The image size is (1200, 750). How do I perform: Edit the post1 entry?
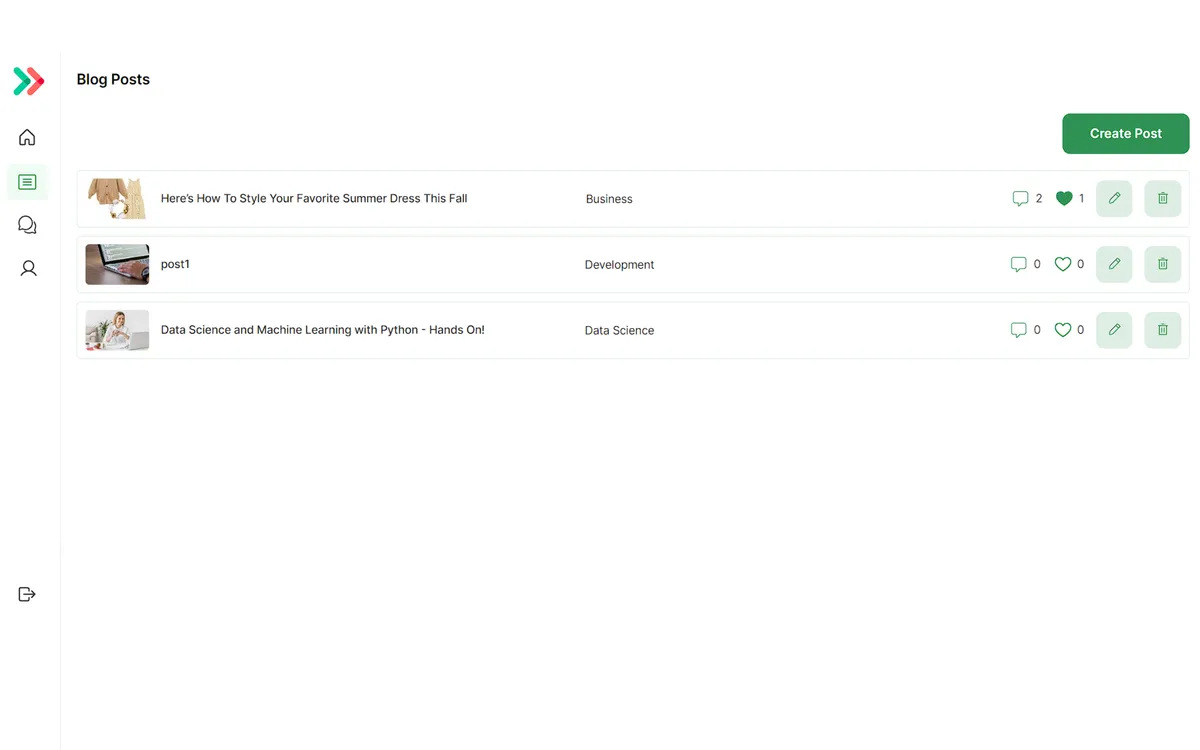(1114, 264)
